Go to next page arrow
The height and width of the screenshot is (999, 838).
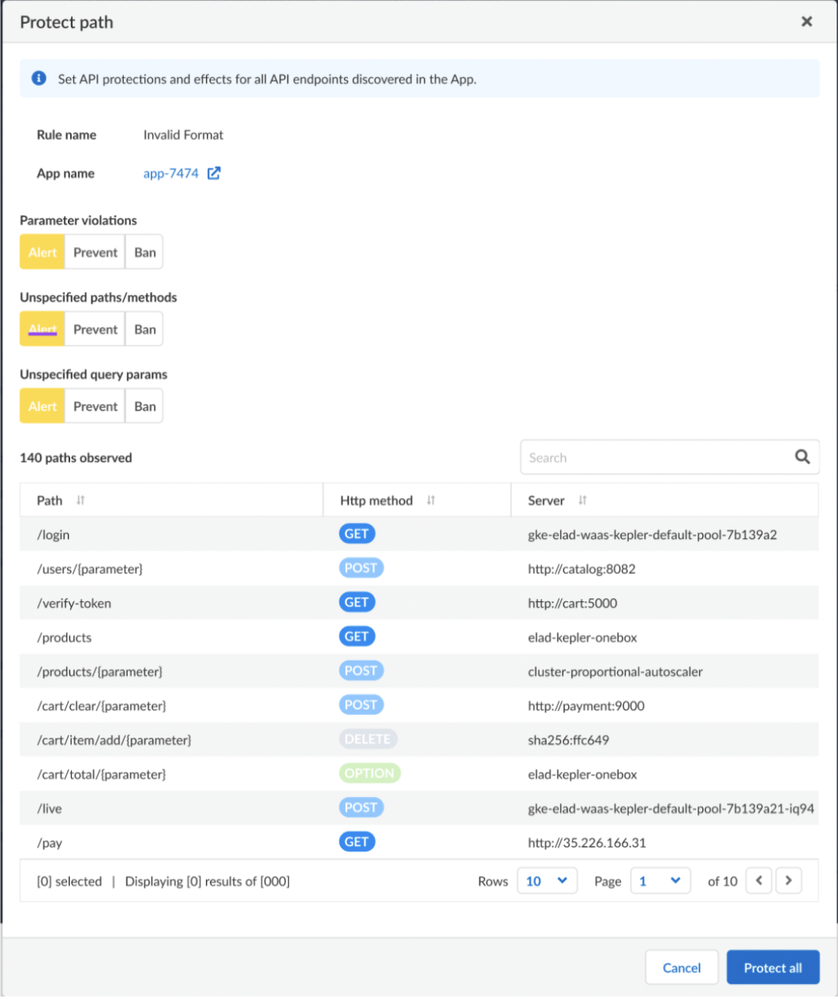[789, 881]
